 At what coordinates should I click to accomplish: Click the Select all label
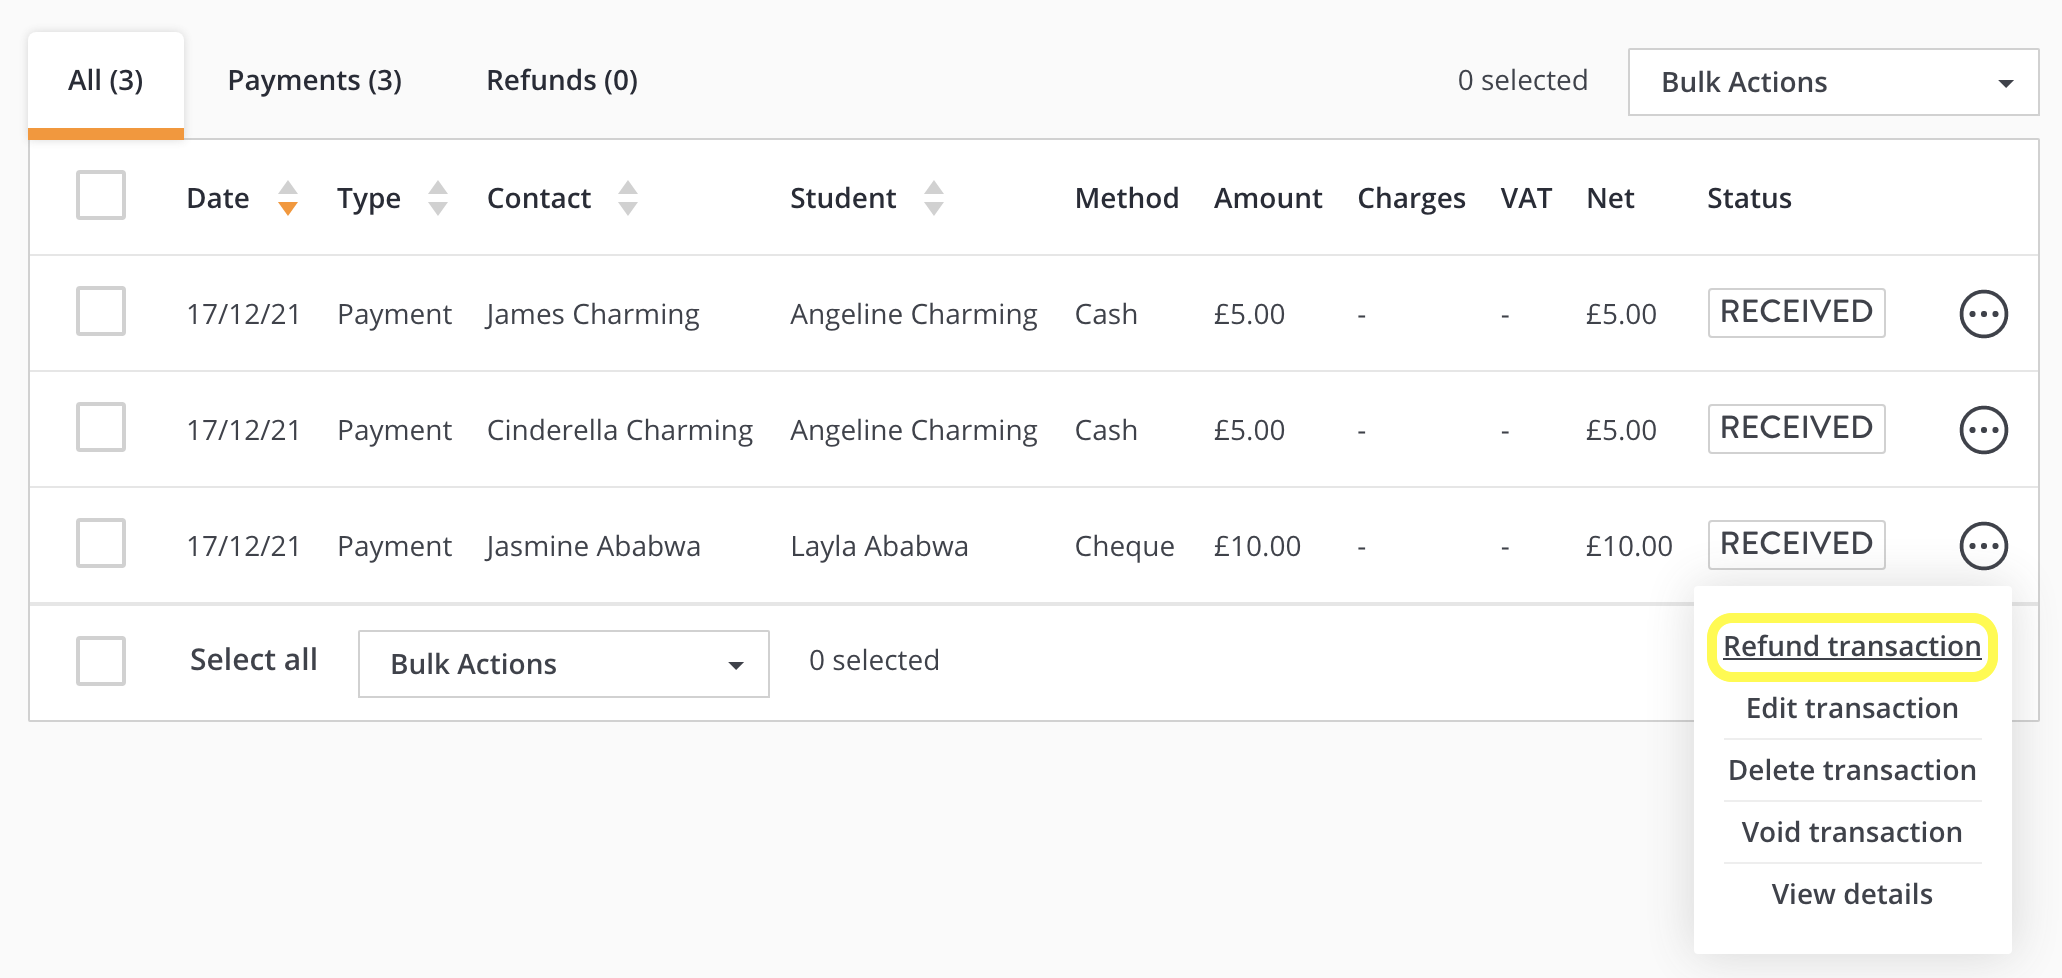[x=253, y=660]
